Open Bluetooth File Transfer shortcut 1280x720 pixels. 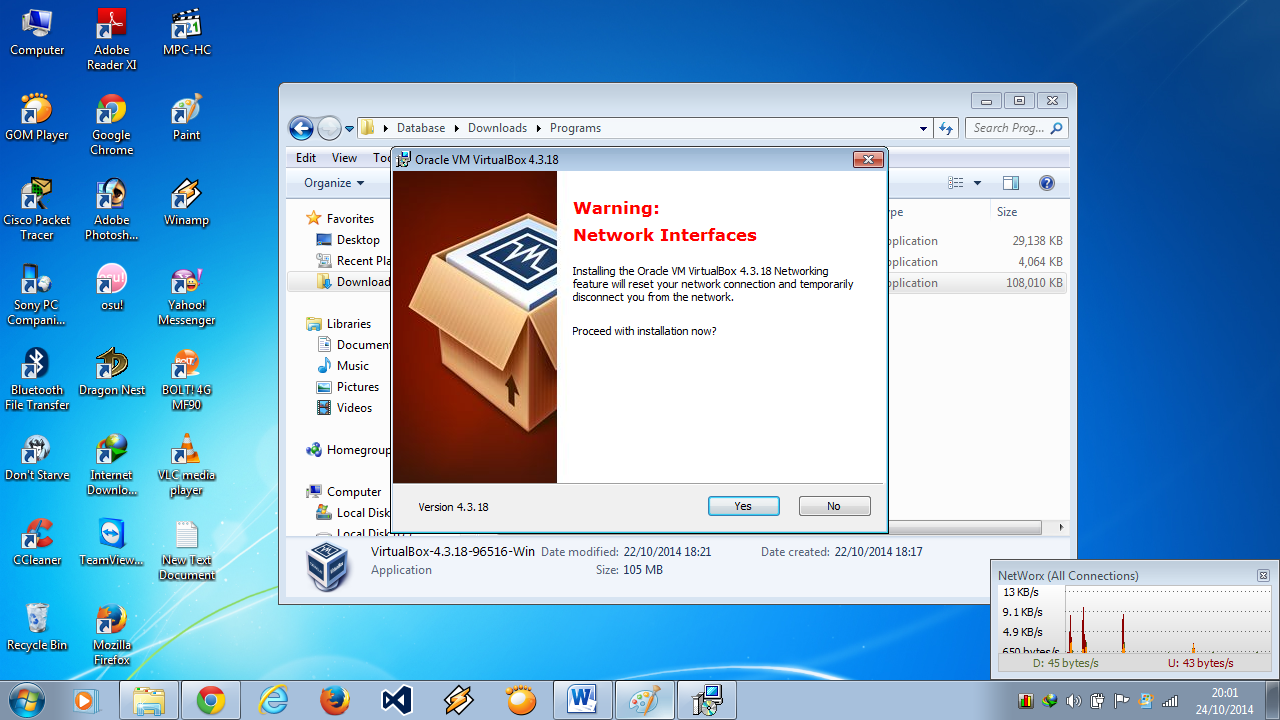point(37,379)
